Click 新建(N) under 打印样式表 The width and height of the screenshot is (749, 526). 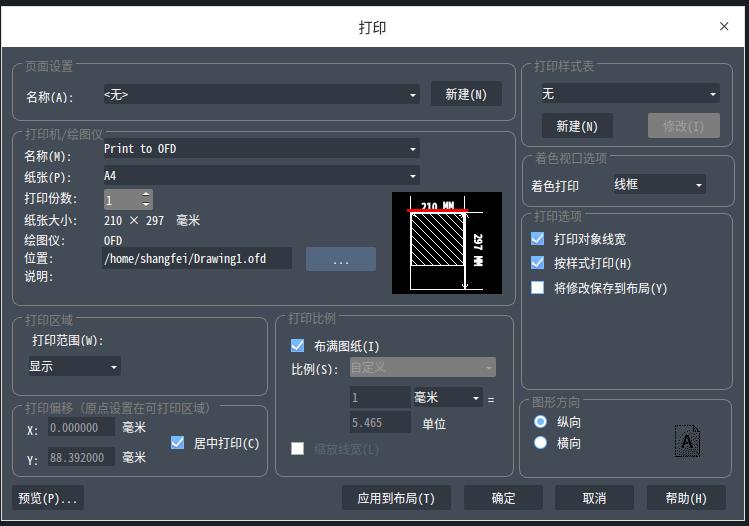click(577, 126)
